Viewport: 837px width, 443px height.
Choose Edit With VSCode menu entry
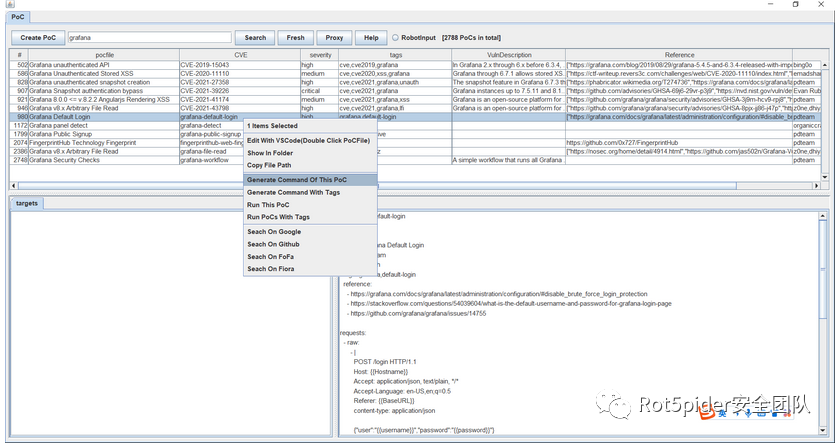point(309,140)
